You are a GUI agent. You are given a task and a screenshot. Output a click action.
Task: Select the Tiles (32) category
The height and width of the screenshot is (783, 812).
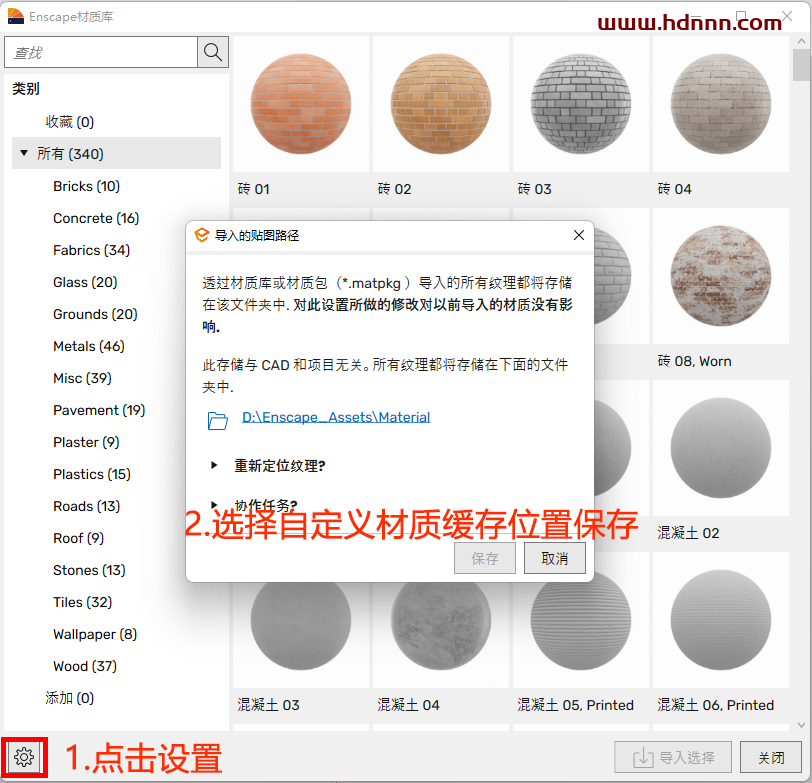82,602
